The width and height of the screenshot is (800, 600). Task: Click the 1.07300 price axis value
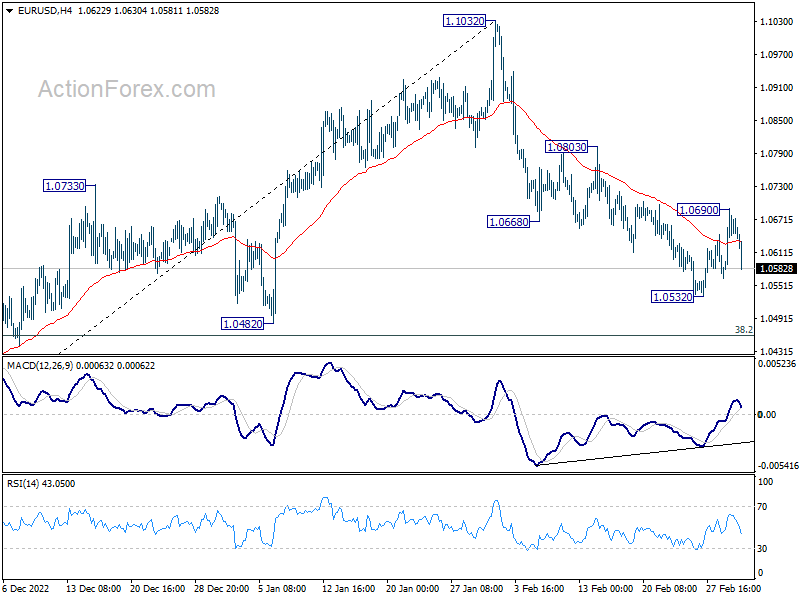[777, 187]
